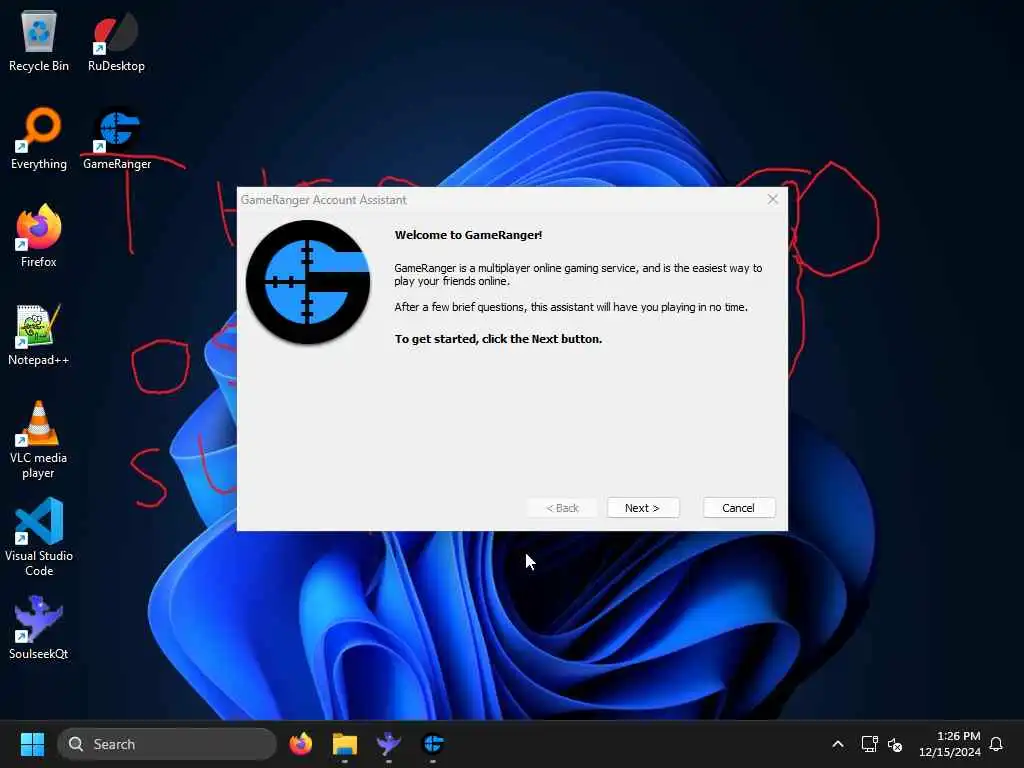Screen dimensions: 1024x768
Task: Click Next in the GameRanger assistant
Action: pos(643,508)
